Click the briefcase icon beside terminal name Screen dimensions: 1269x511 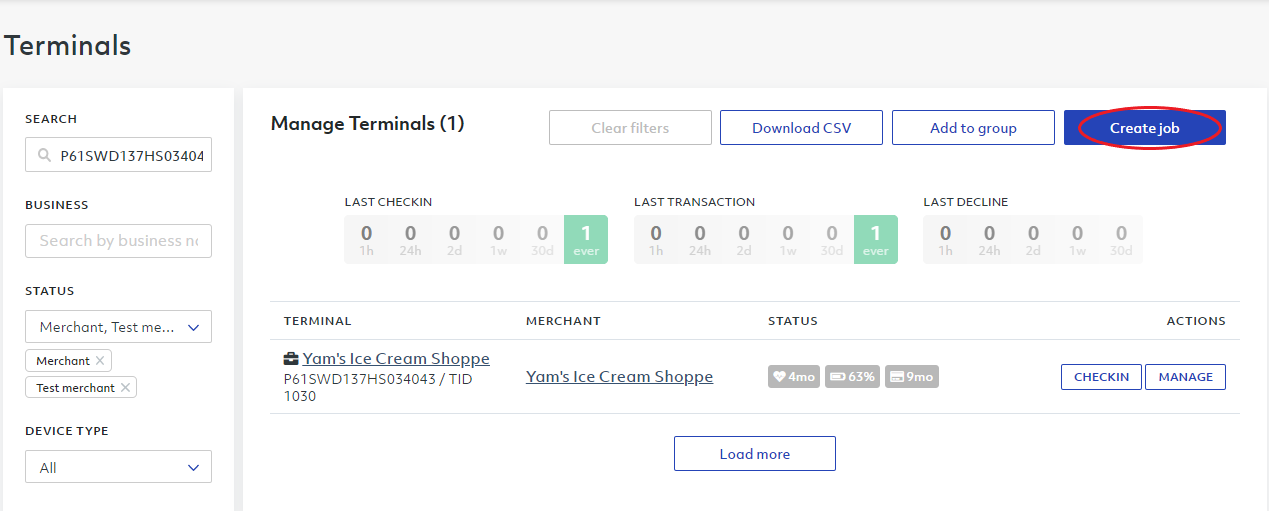coord(291,359)
